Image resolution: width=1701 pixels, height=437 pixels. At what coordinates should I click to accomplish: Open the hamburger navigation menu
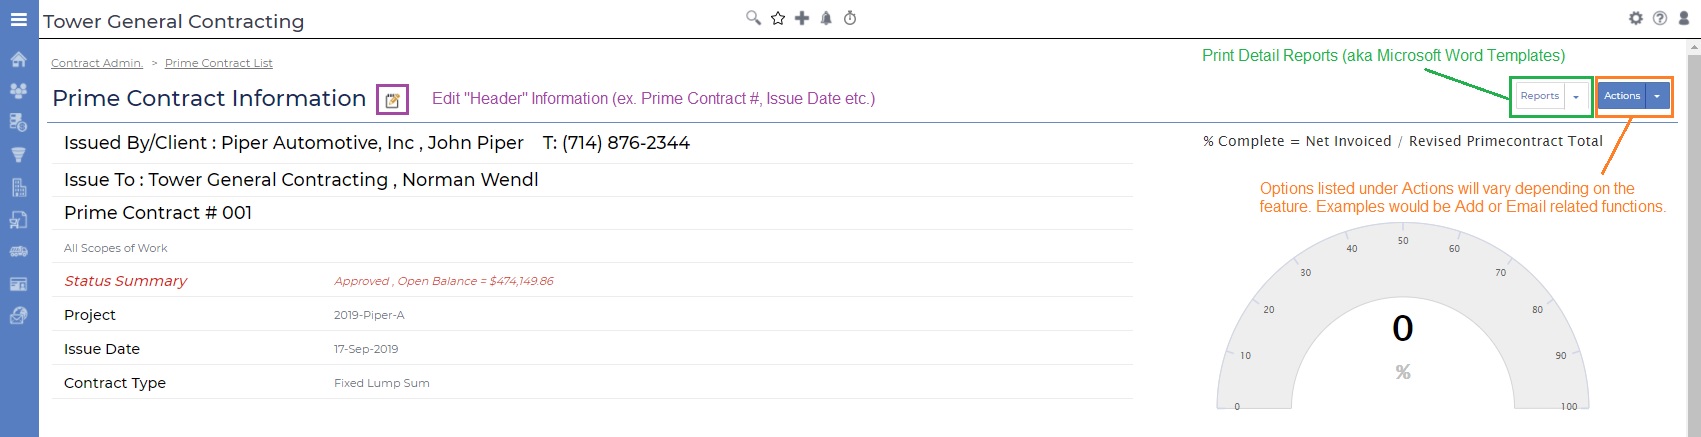[x=18, y=19]
